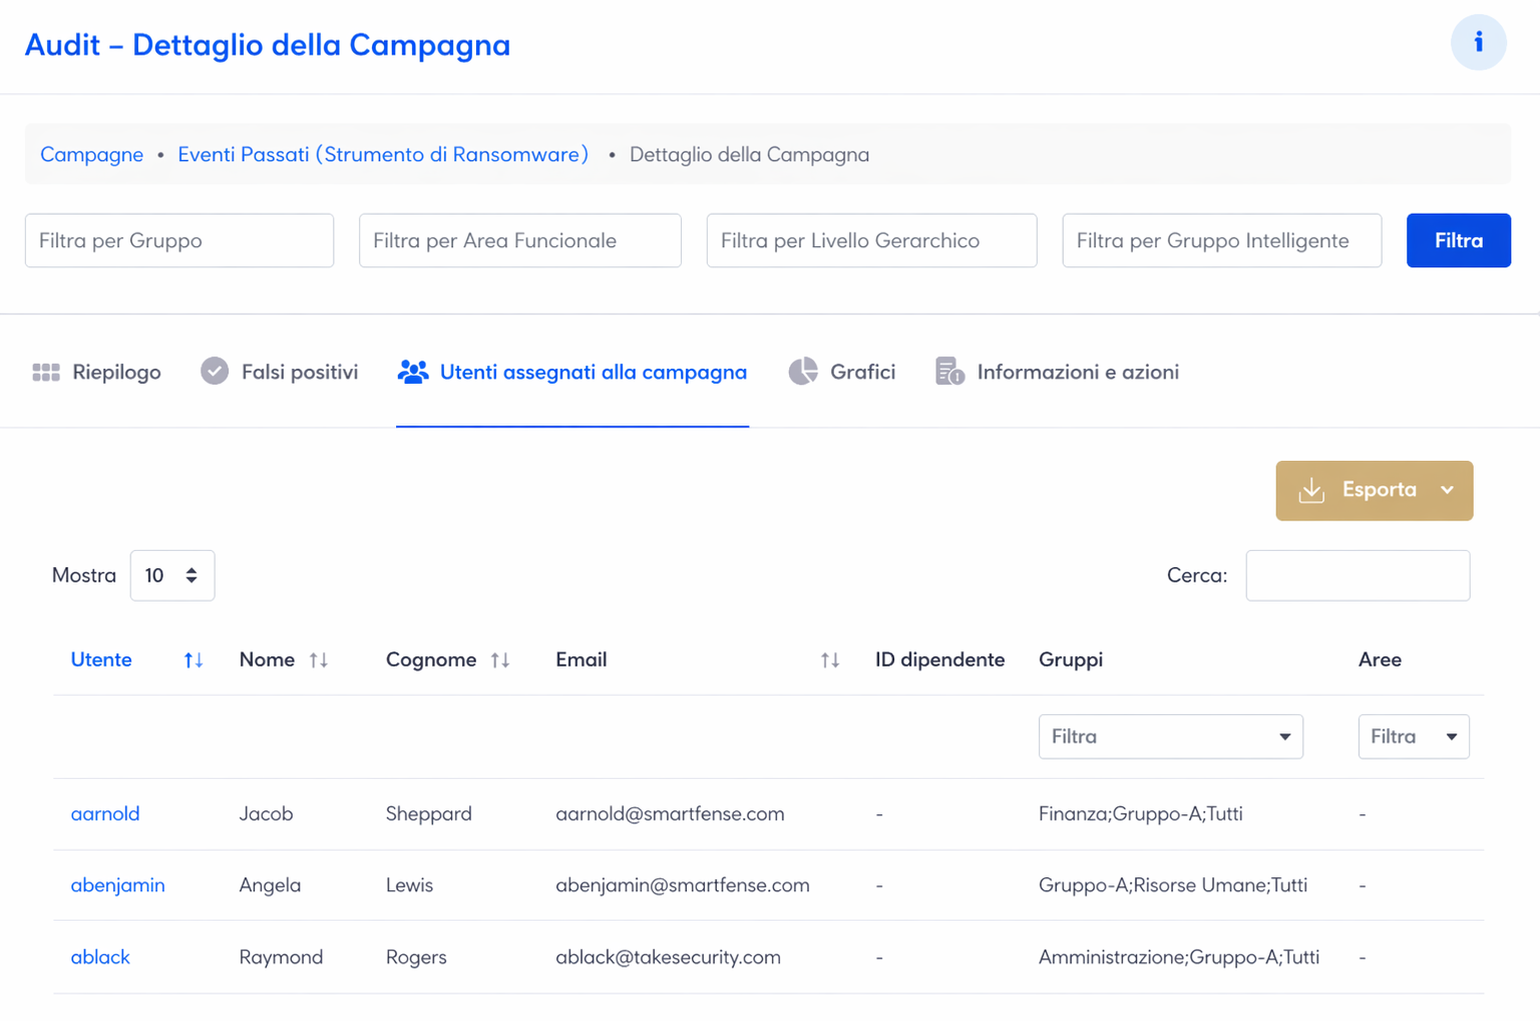Open the Mostra 10 entries selector

tap(172, 575)
